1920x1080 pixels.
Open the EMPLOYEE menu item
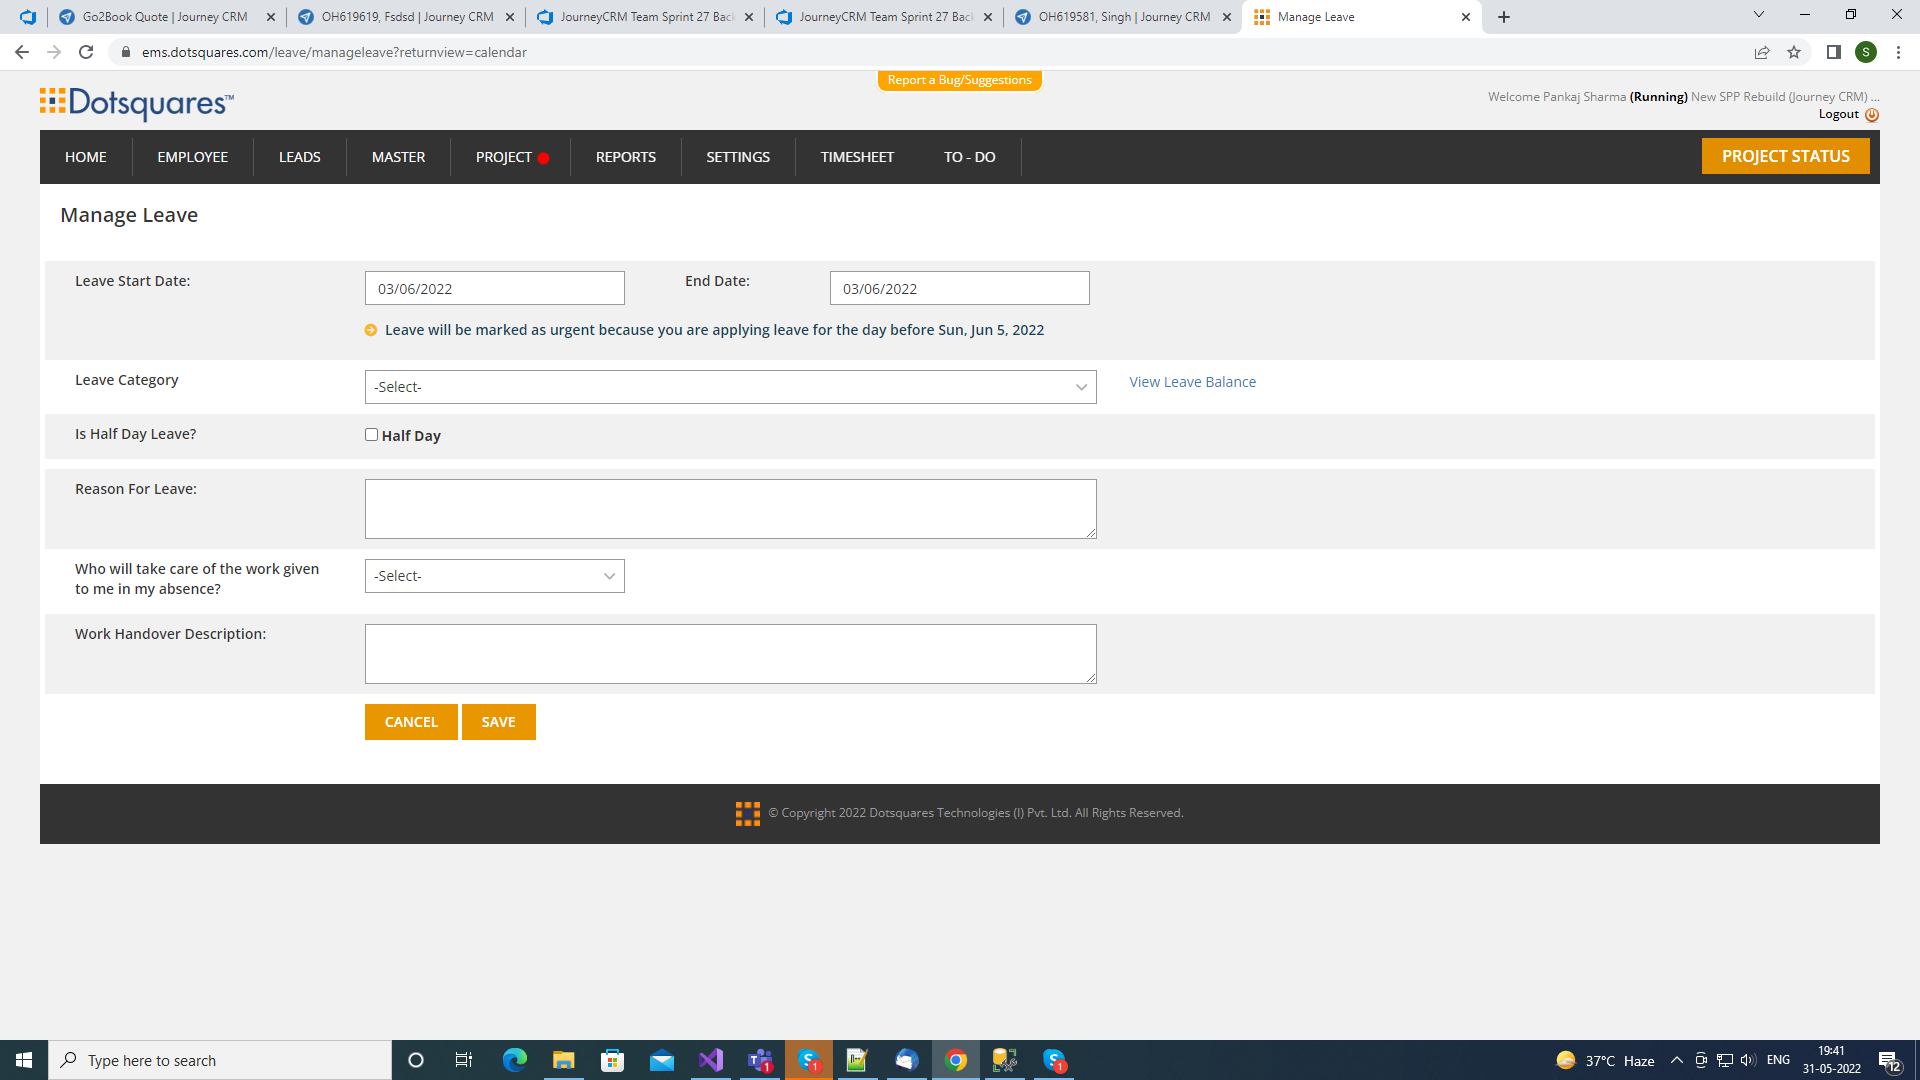(x=192, y=157)
